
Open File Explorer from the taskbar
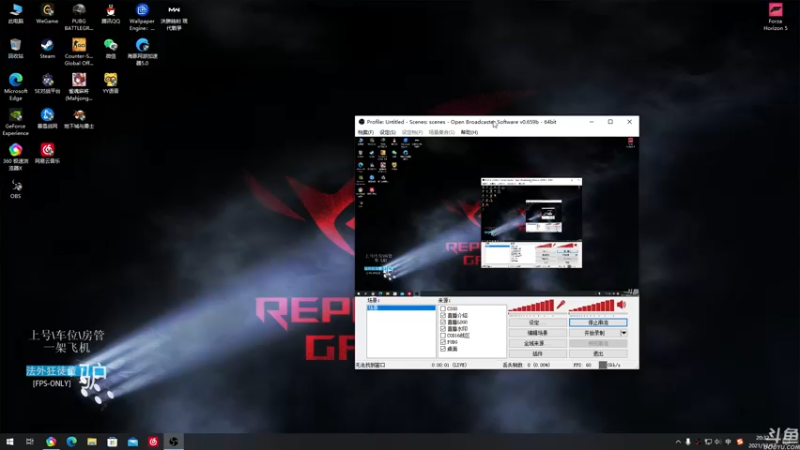pyautogui.click(x=92, y=441)
